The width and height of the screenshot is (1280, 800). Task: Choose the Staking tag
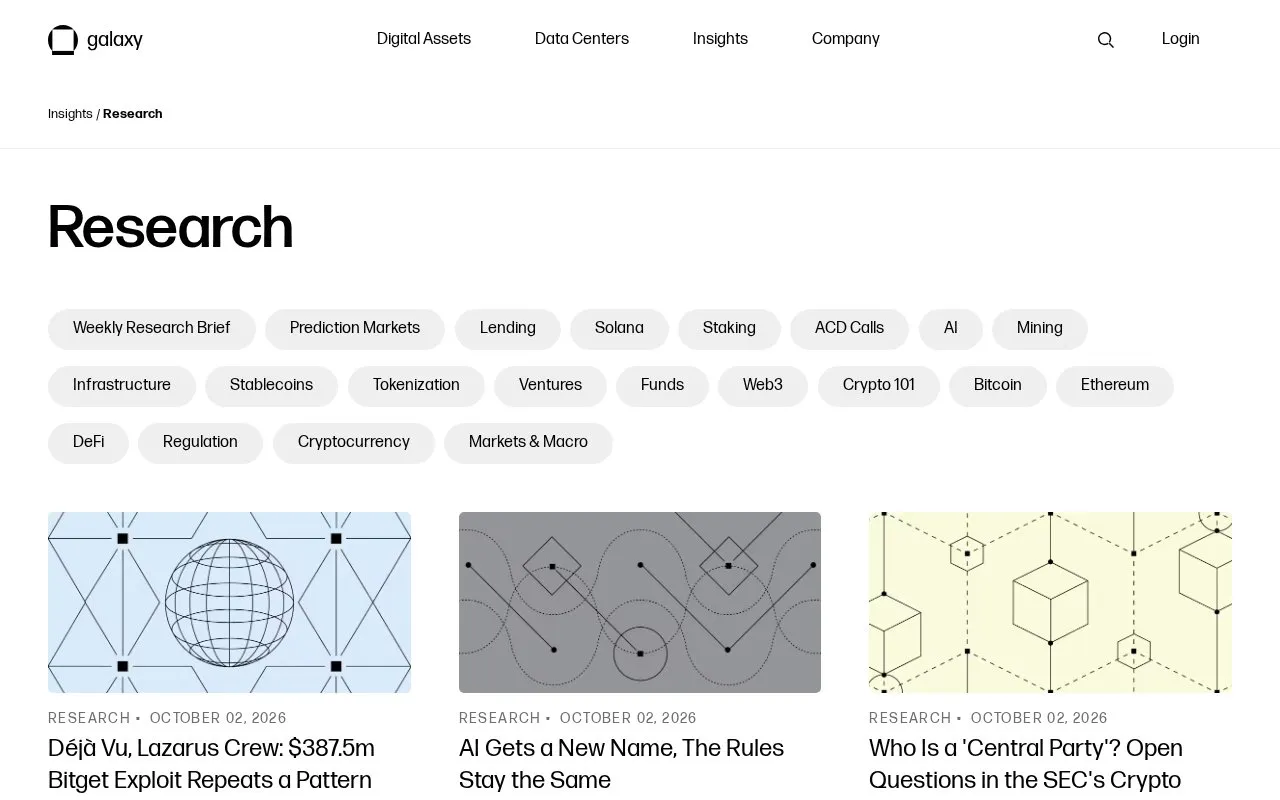click(729, 329)
